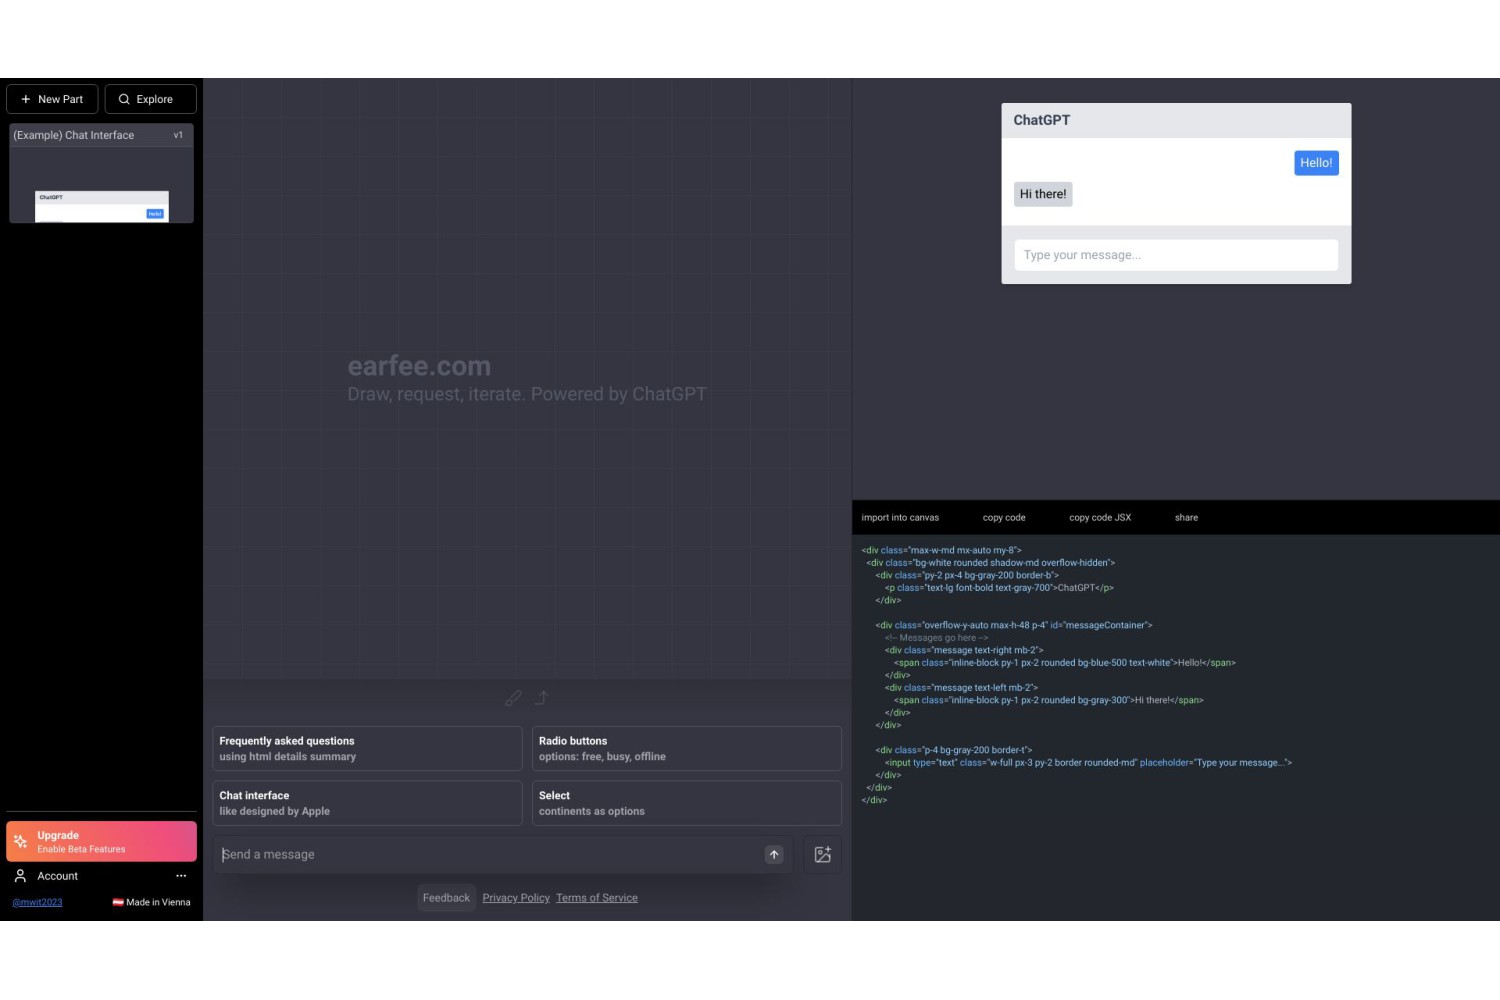This screenshot has width=1500, height=1000.
Task: Click the Messages go here code comment
Action: pyautogui.click(x=936, y=638)
